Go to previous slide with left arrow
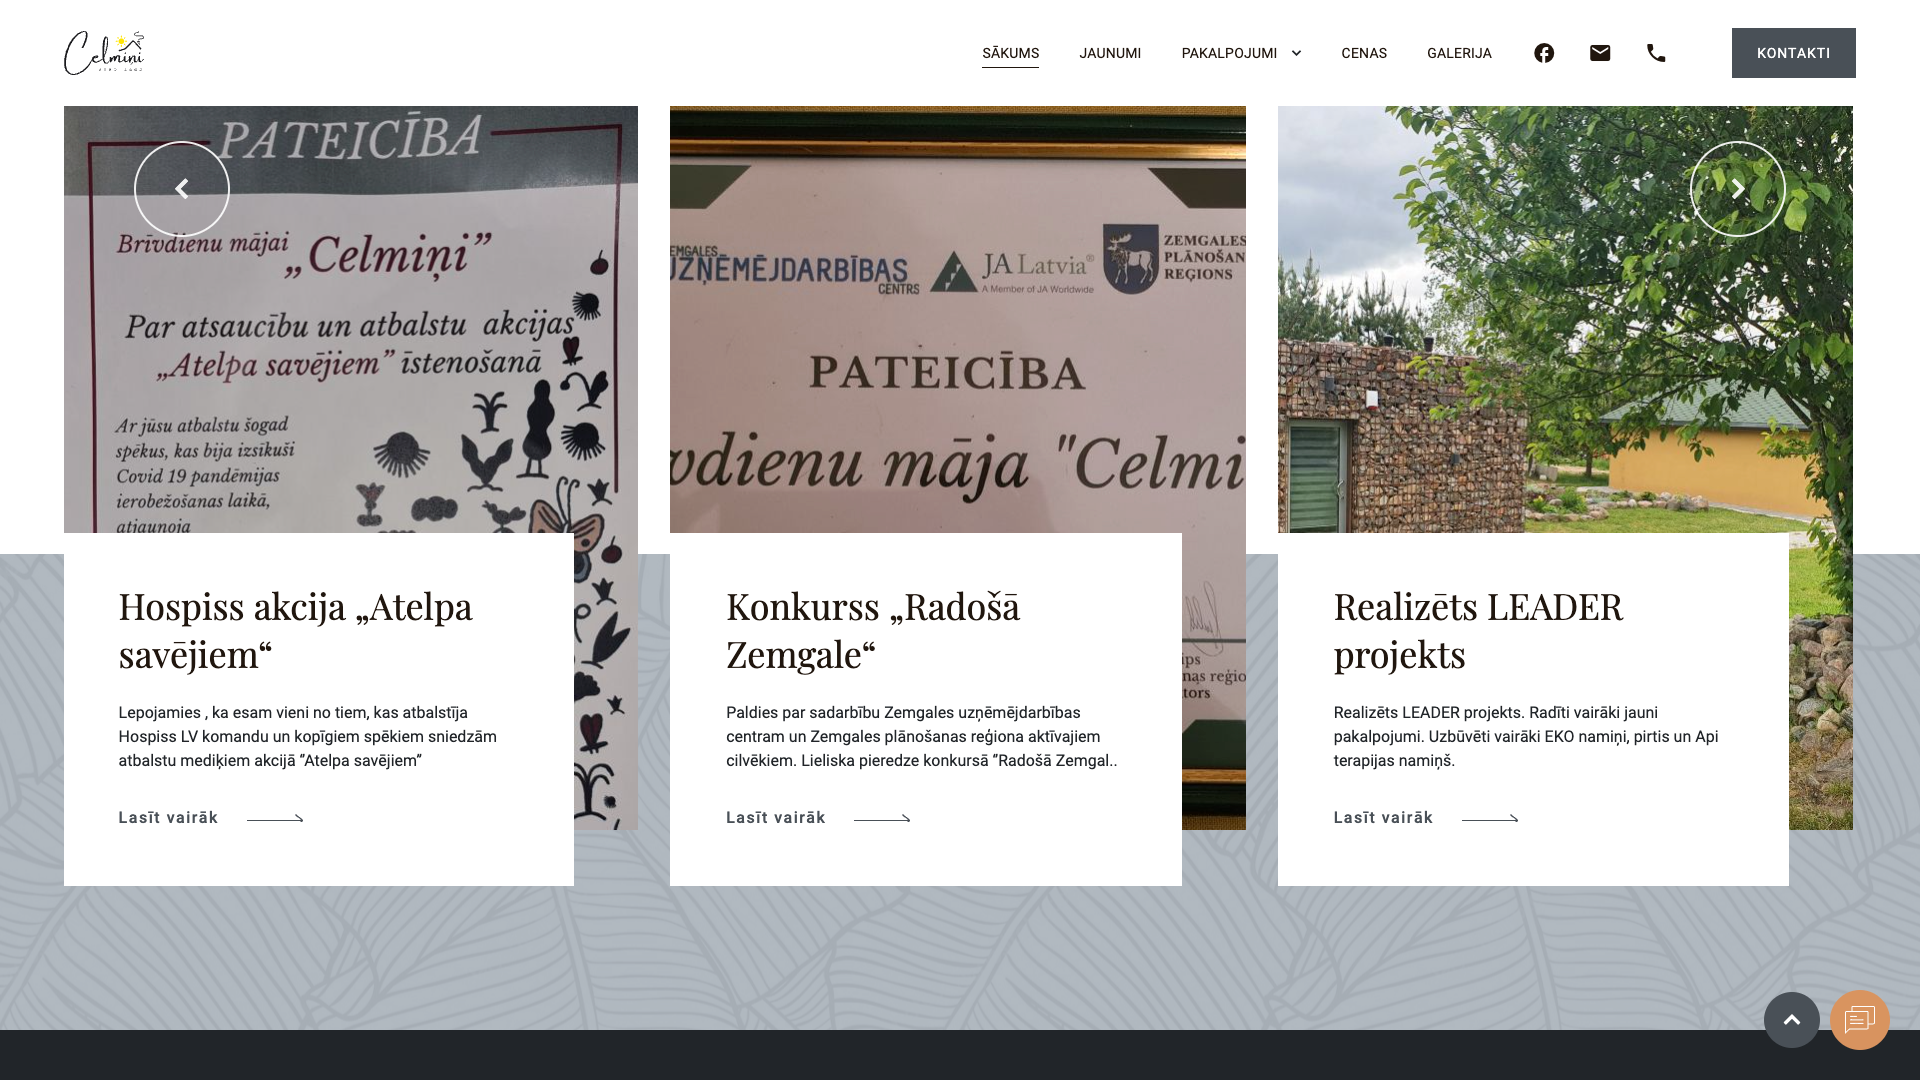This screenshot has width=1920, height=1080. (x=182, y=189)
